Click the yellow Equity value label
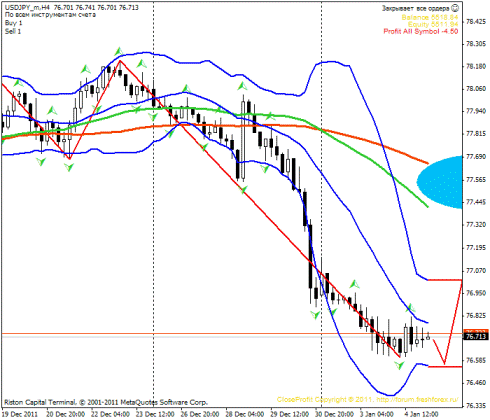490x420 pixels. coord(433,24)
